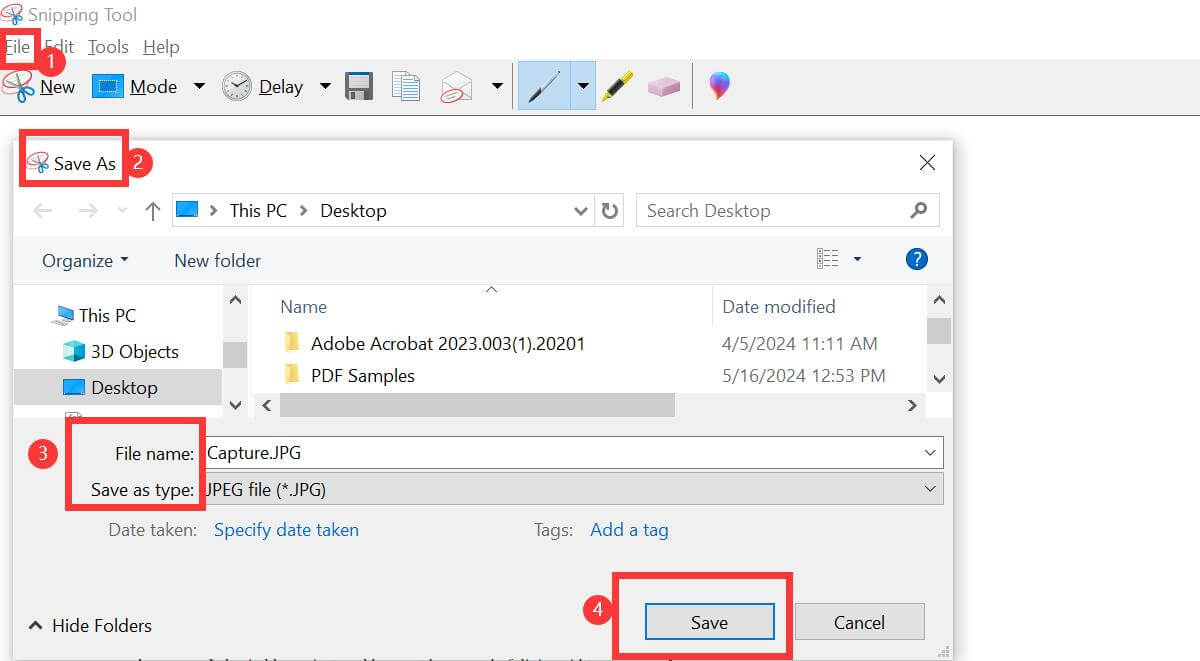Click the Specify date taken link

(x=286, y=529)
